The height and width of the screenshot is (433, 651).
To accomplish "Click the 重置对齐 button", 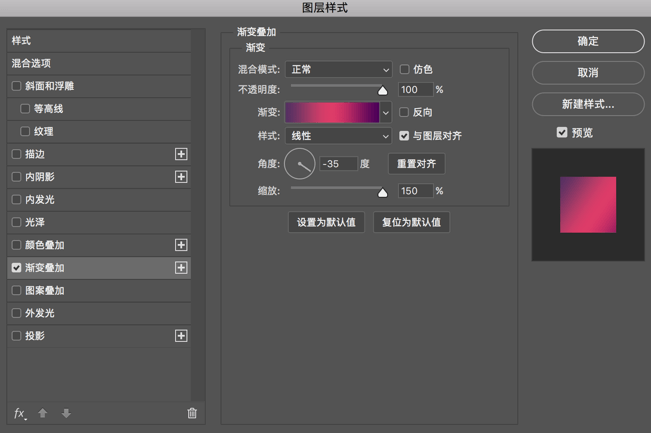I will [x=416, y=164].
